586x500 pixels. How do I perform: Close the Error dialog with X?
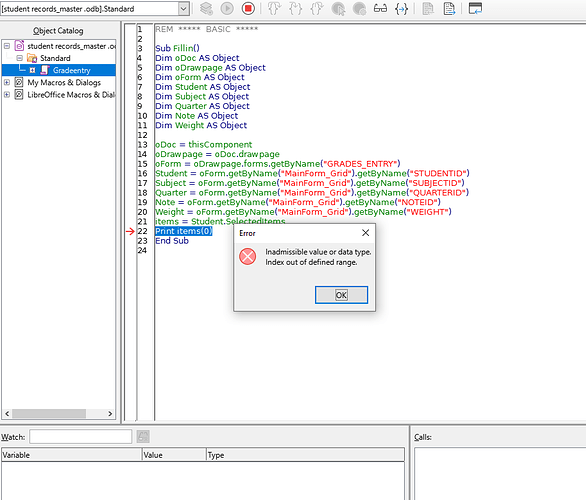[x=366, y=233]
